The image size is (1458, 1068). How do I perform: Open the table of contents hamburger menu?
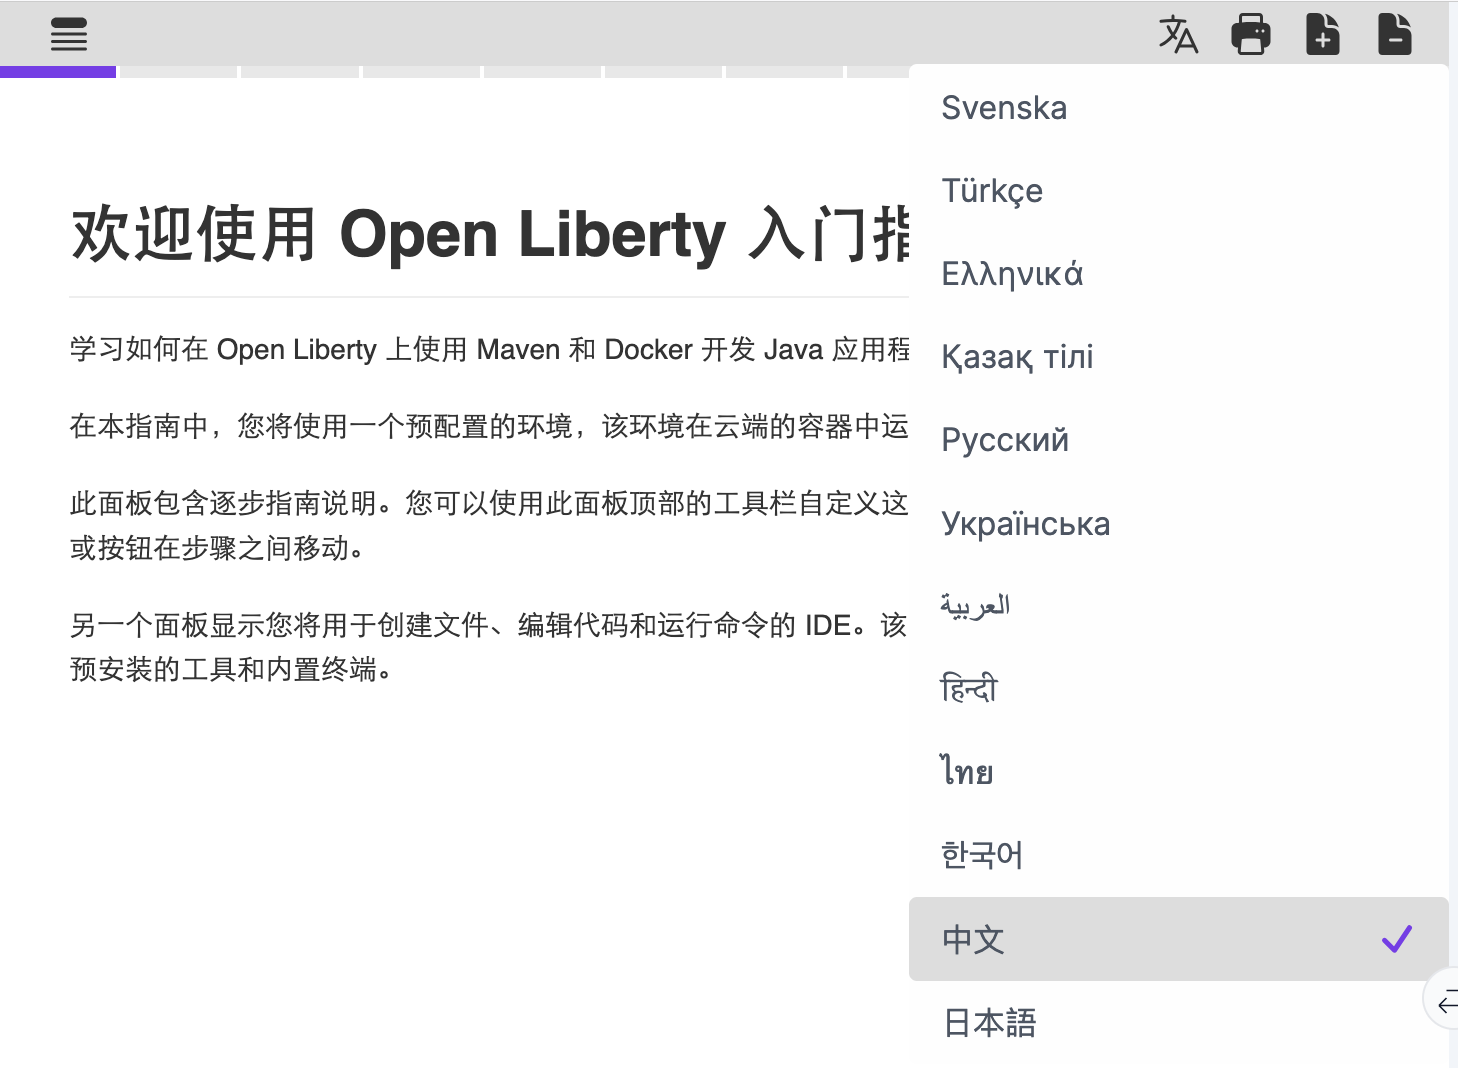(69, 34)
